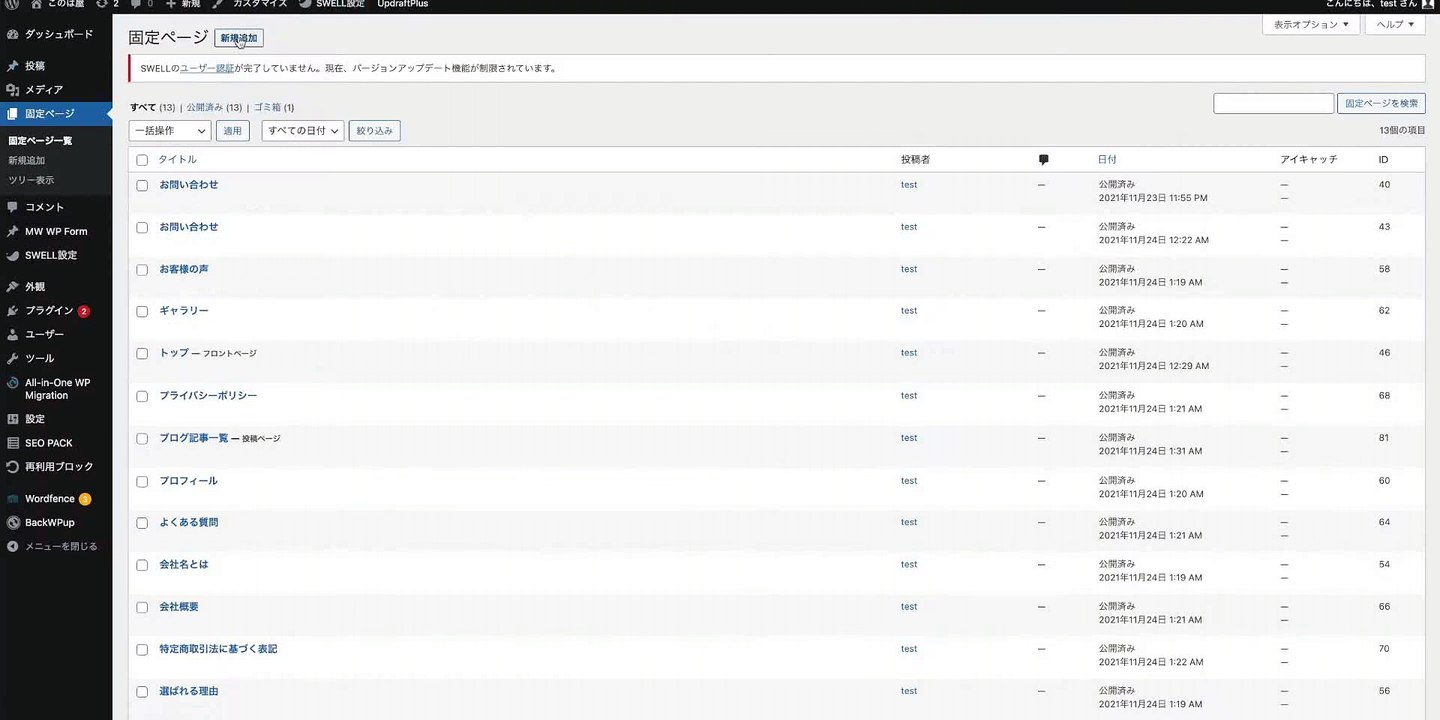Open SWELL設定 icon in the sidebar

tap(12, 255)
